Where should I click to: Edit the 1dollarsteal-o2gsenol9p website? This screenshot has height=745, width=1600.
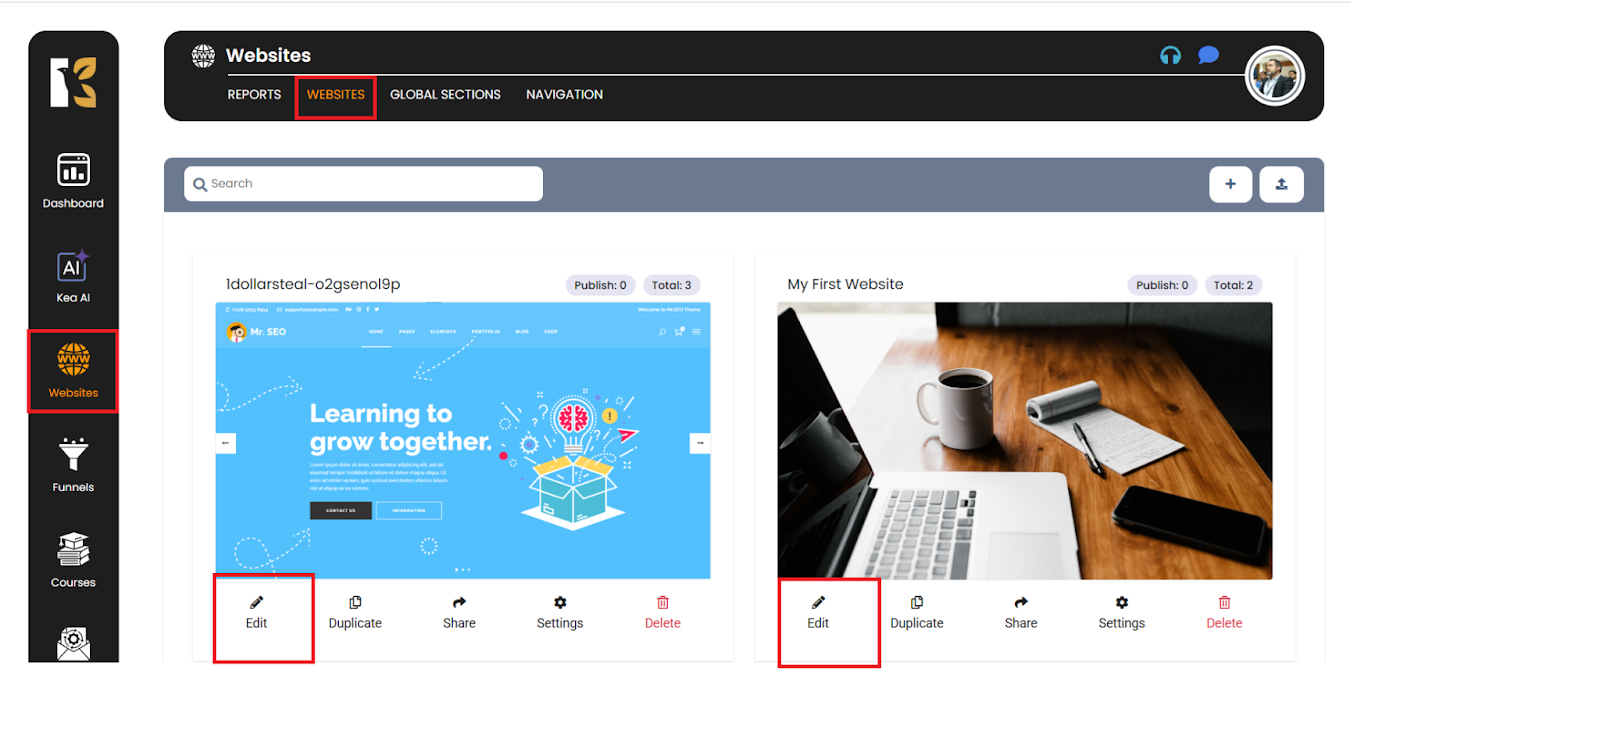[x=257, y=612]
